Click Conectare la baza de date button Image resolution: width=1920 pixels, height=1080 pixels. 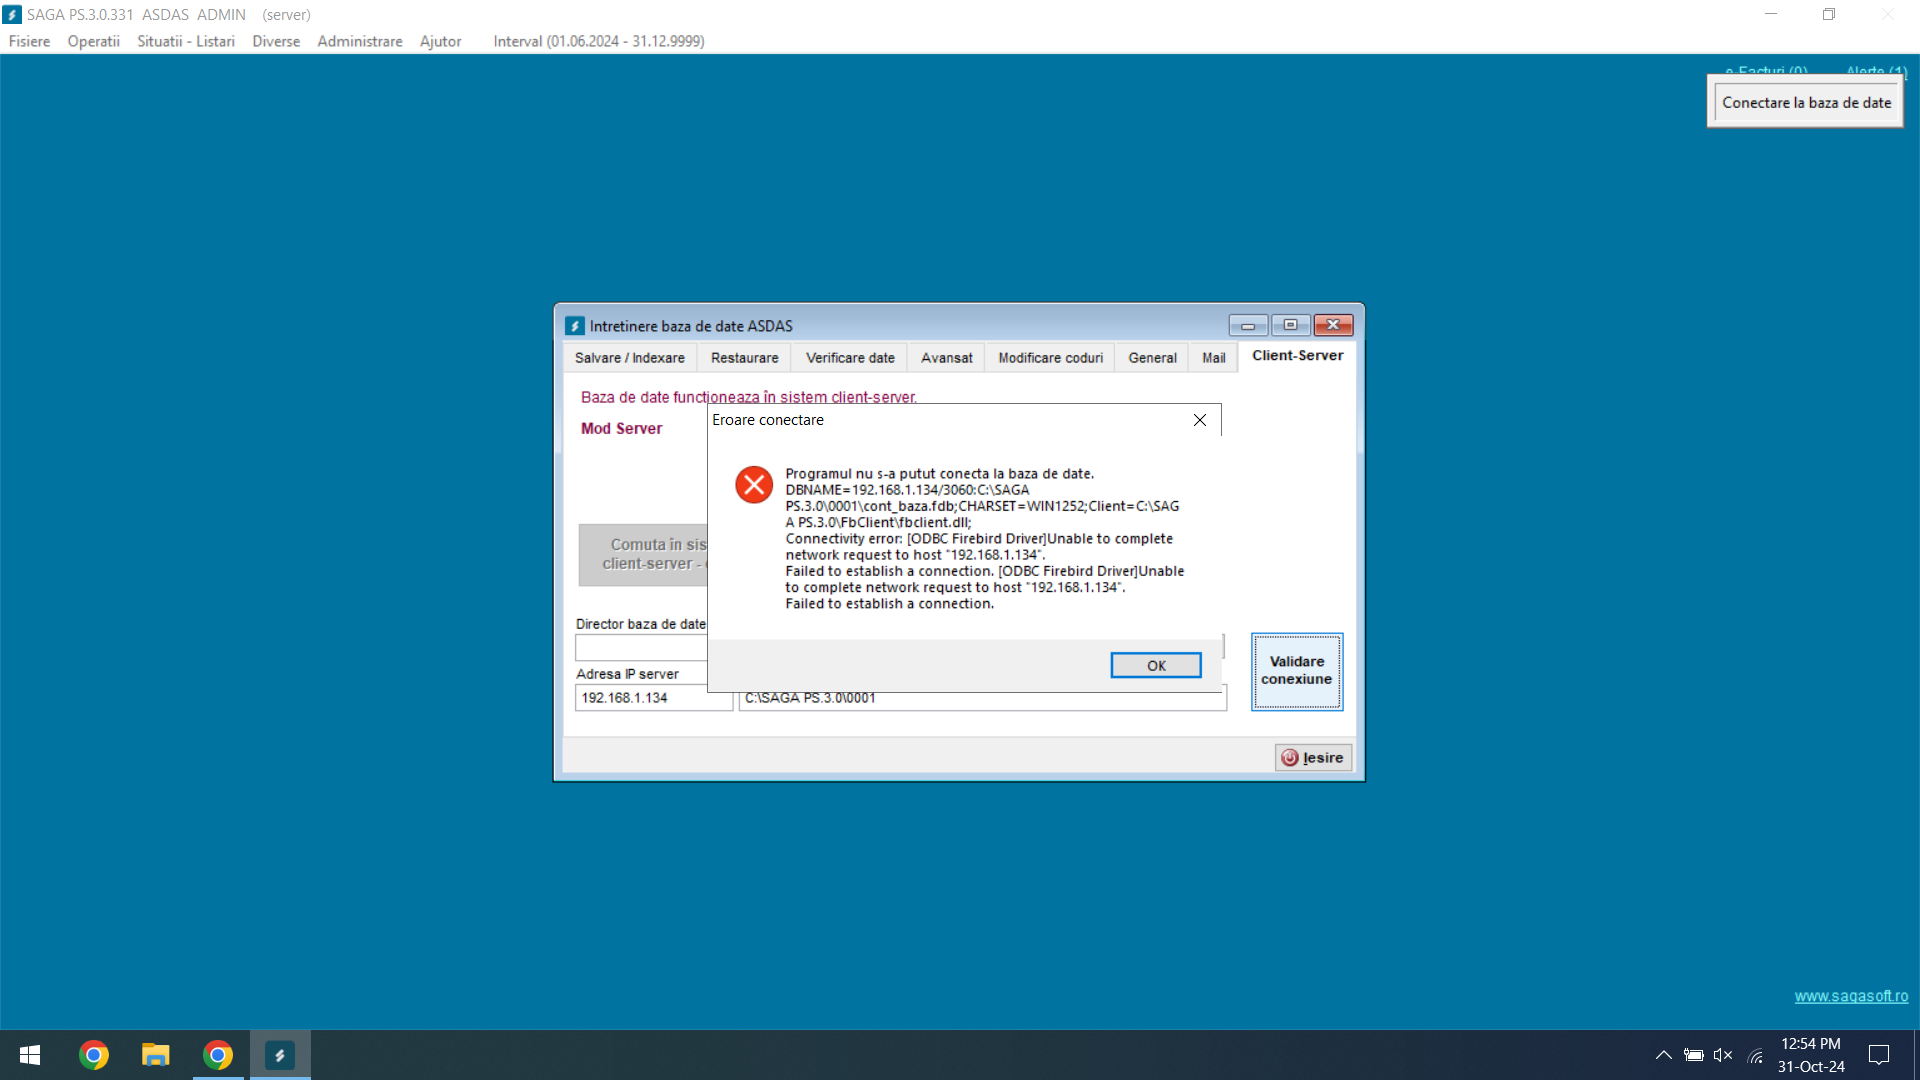1806,103
